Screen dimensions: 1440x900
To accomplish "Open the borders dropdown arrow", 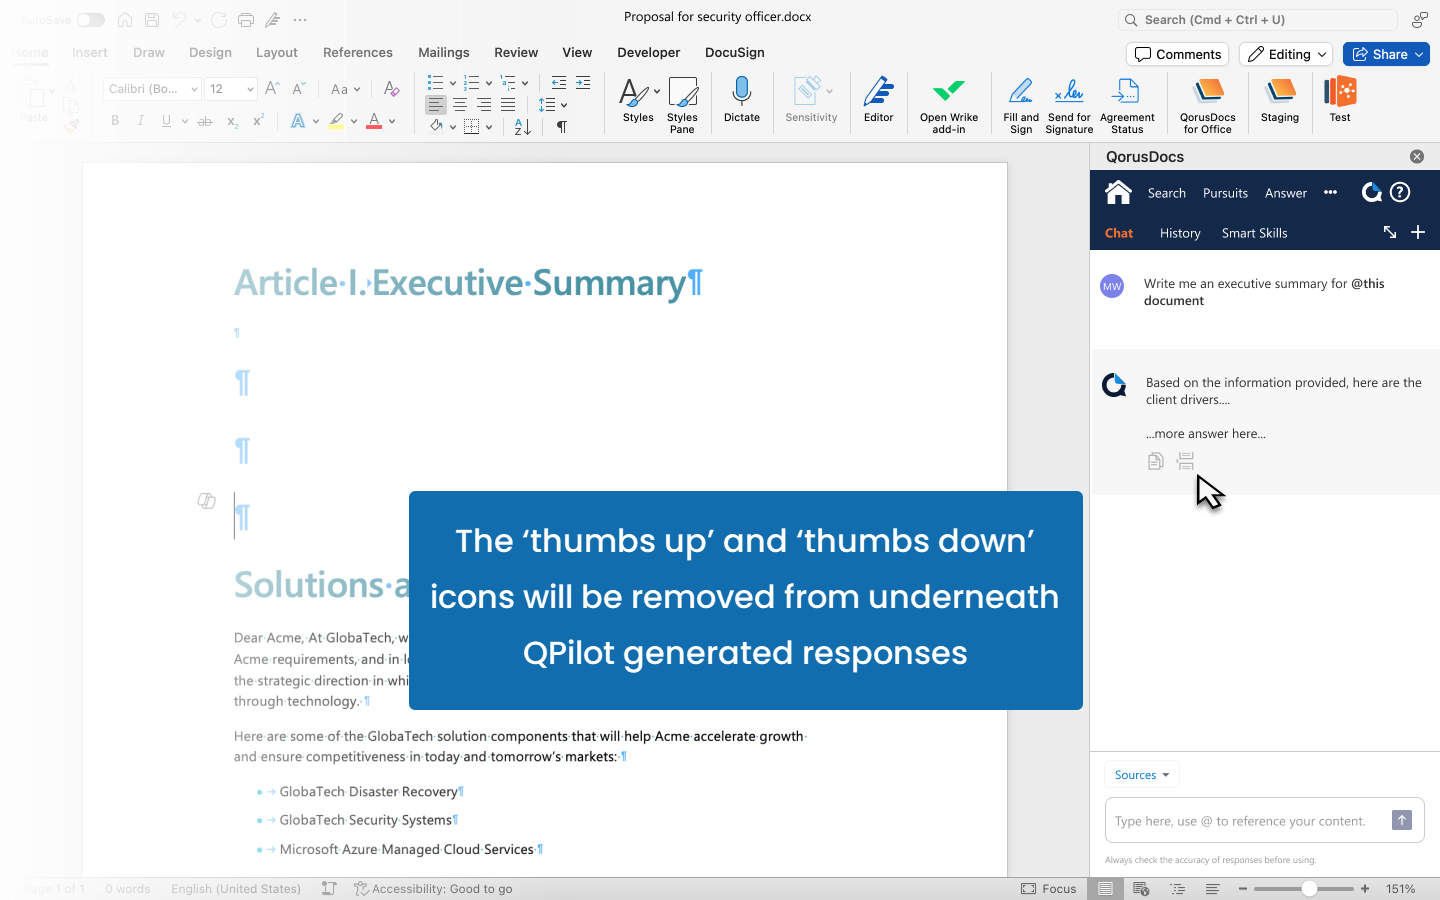I will (489, 127).
